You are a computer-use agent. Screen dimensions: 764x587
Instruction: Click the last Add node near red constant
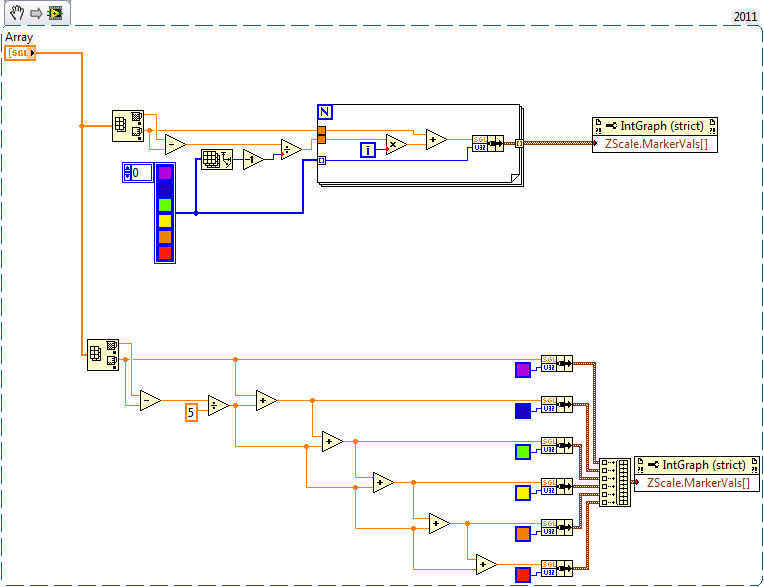[486, 565]
